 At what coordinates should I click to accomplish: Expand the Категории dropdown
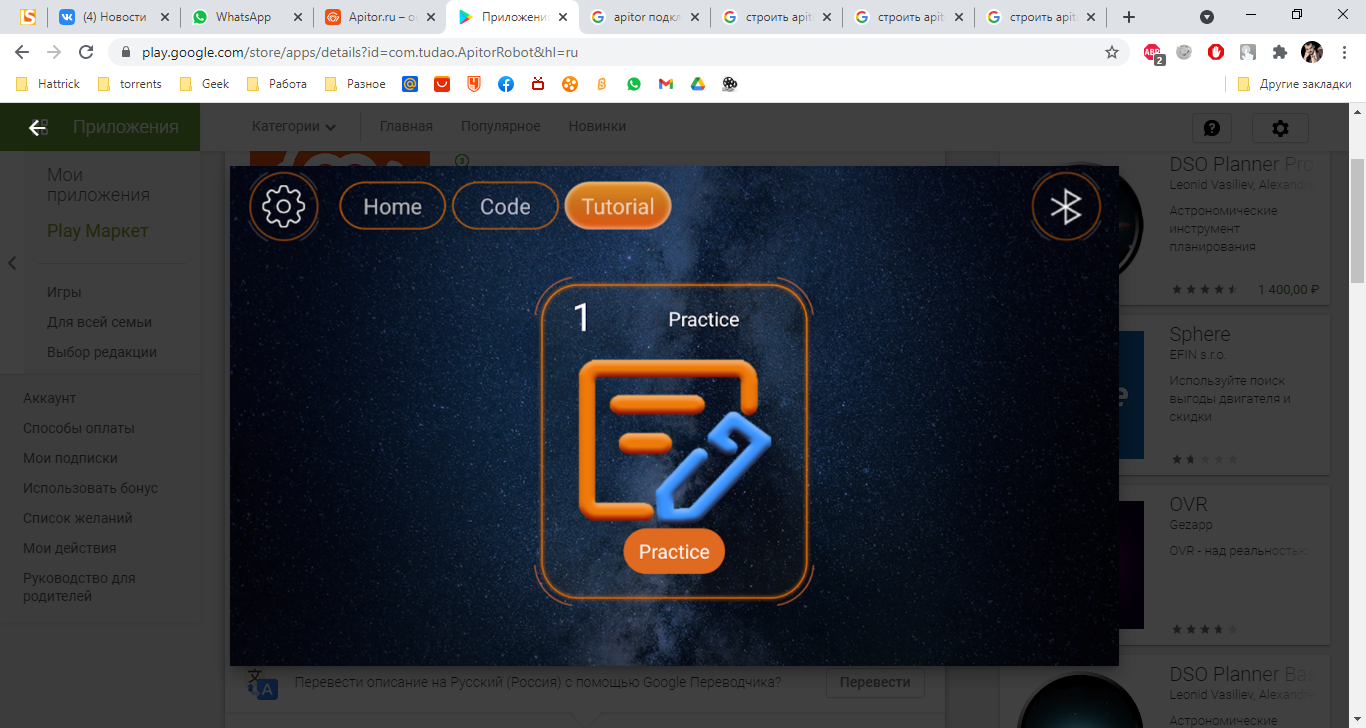point(293,126)
